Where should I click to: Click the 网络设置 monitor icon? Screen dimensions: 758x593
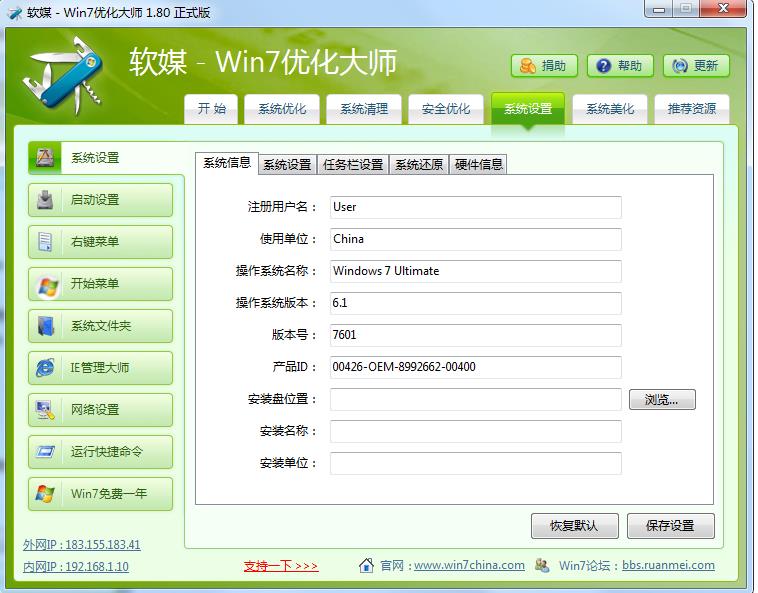pyautogui.click(x=45, y=410)
